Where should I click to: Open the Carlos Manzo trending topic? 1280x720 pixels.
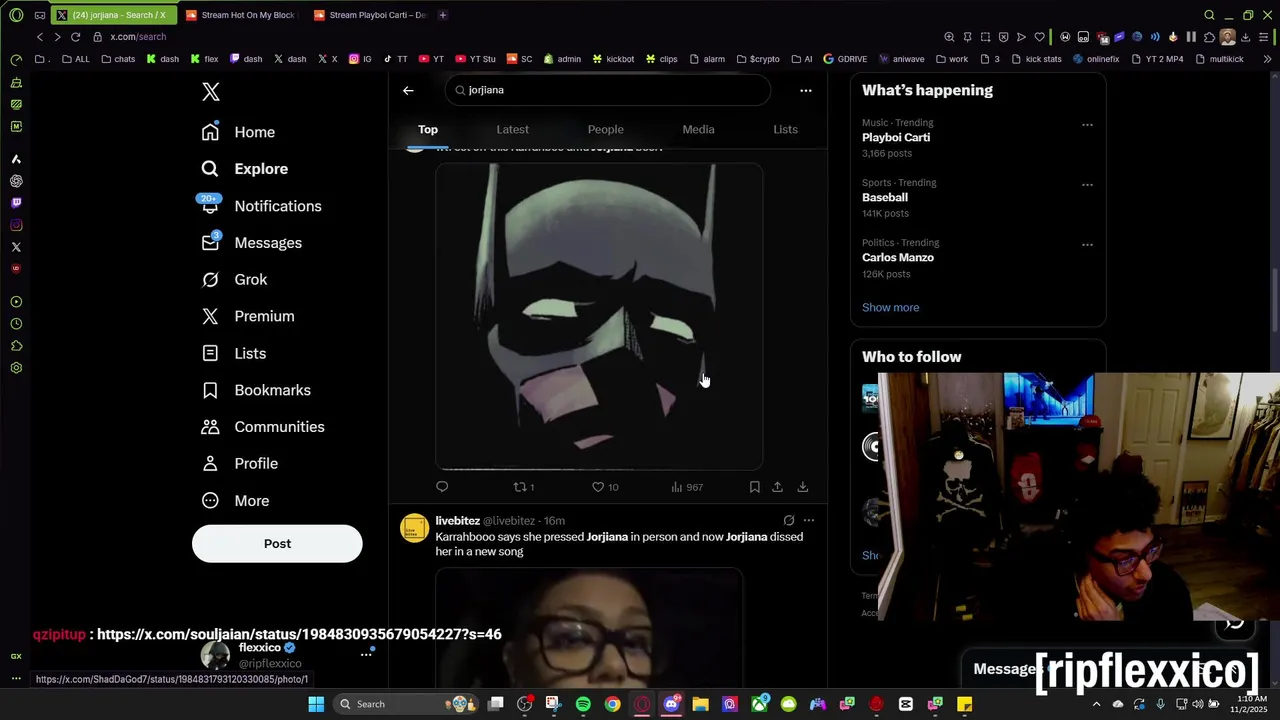898,257
